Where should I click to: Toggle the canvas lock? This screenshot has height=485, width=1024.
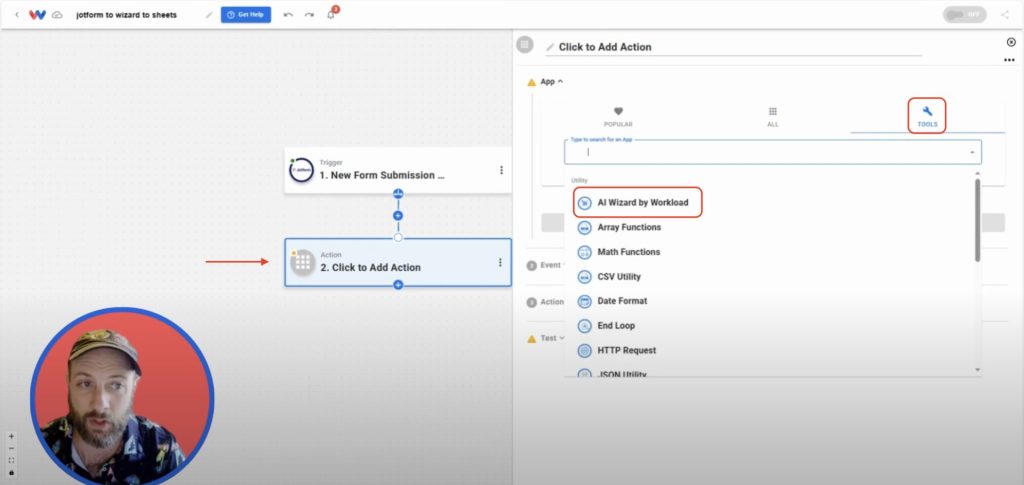[11, 472]
